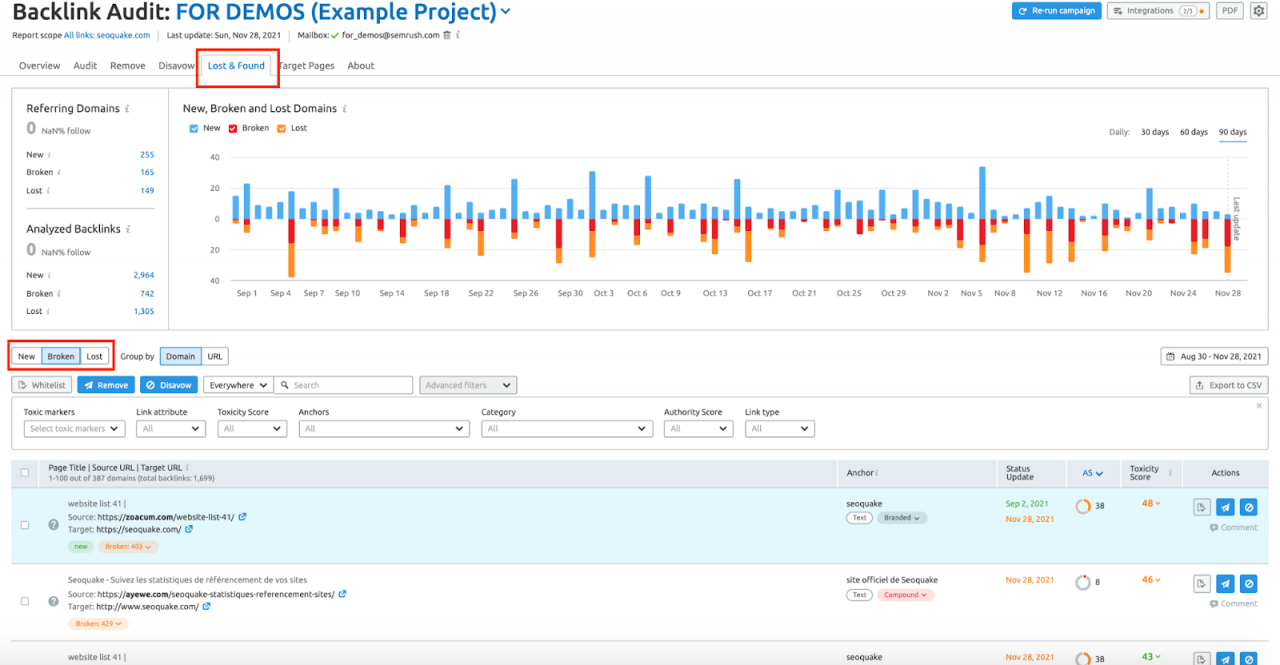Delete the mailbox with the trash icon
This screenshot has height=665, width=1280.
click(x=447, y=35)
